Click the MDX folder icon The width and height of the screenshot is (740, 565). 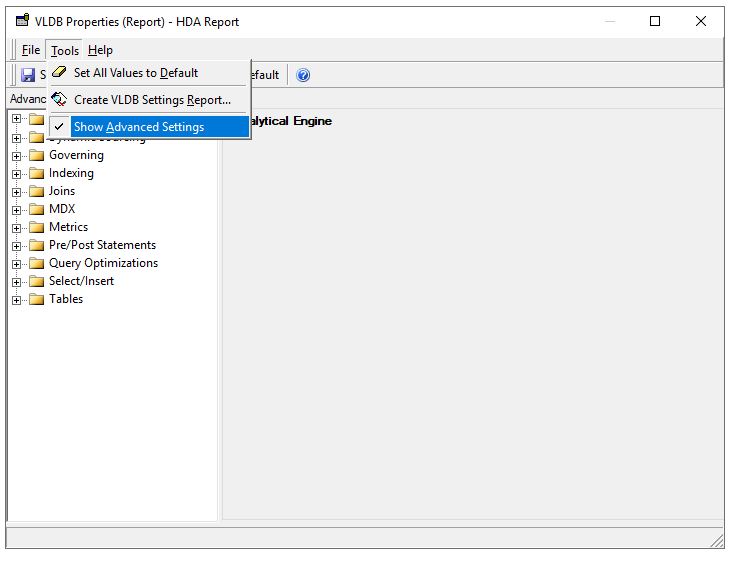(37, 209)
